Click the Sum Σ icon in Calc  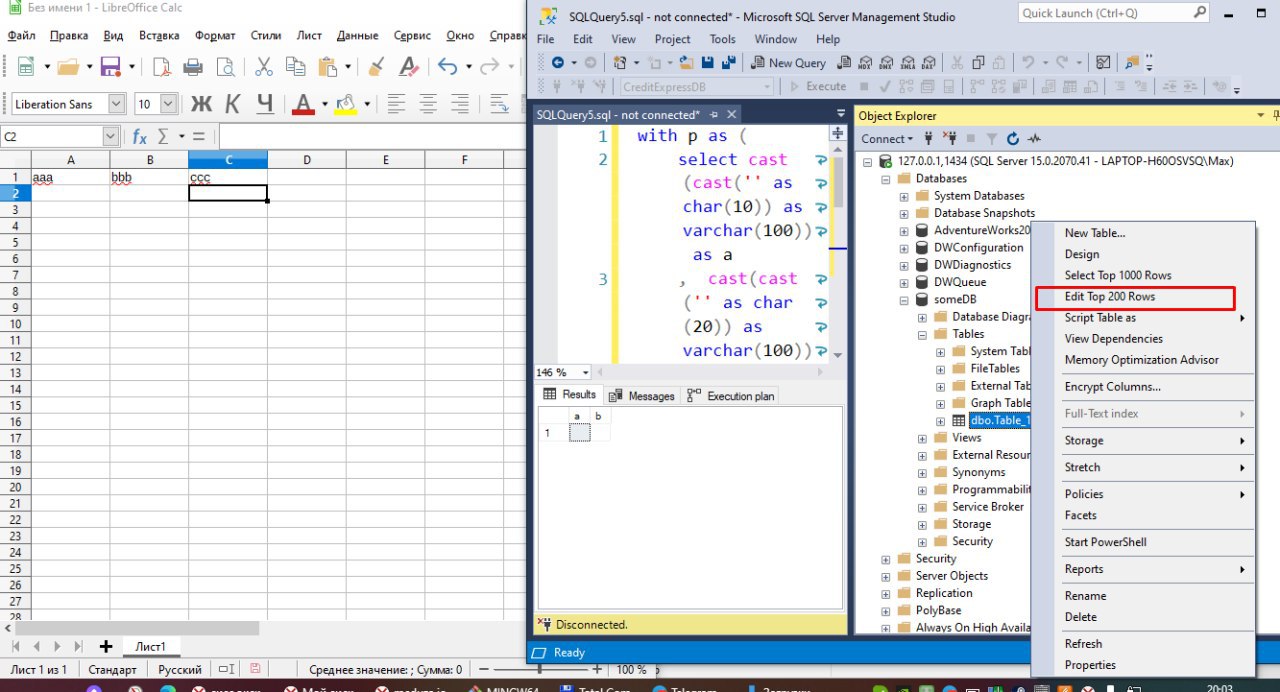(x=163, y=136)
